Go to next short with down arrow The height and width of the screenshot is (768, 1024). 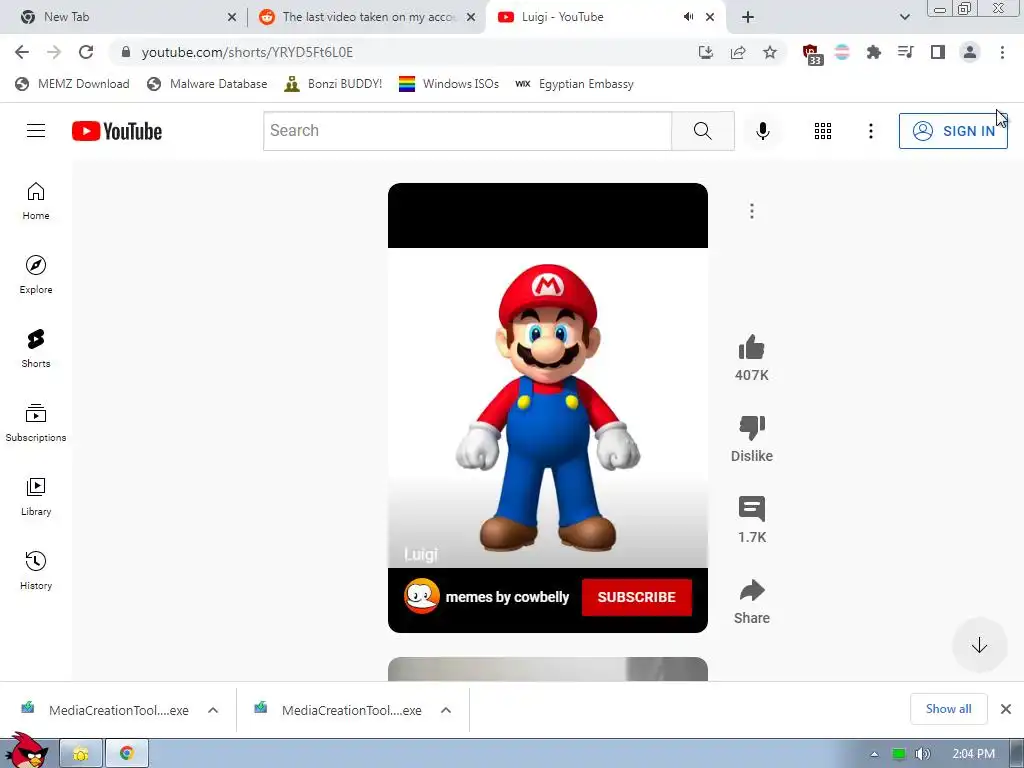pyautogui.click(x=979, y=645)
